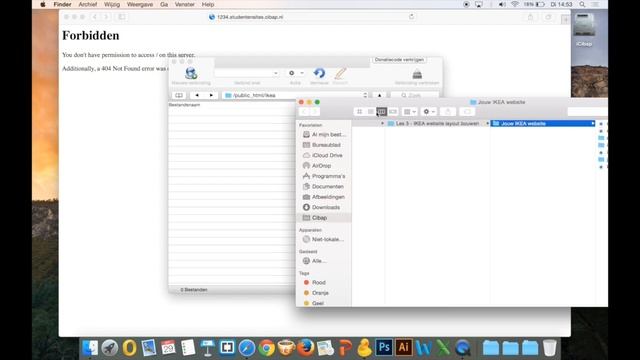Click the Finder edit tags button
640x360 pixels.
tap(467, 111)
